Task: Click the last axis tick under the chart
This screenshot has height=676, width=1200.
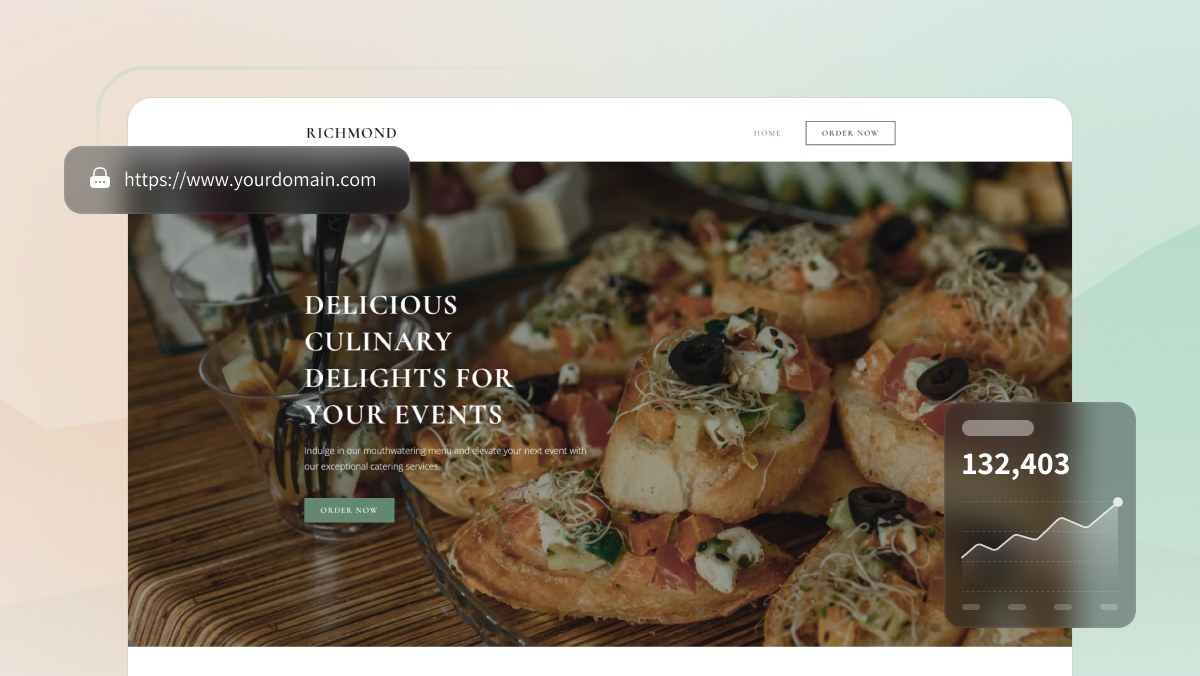Action: 1109,607
